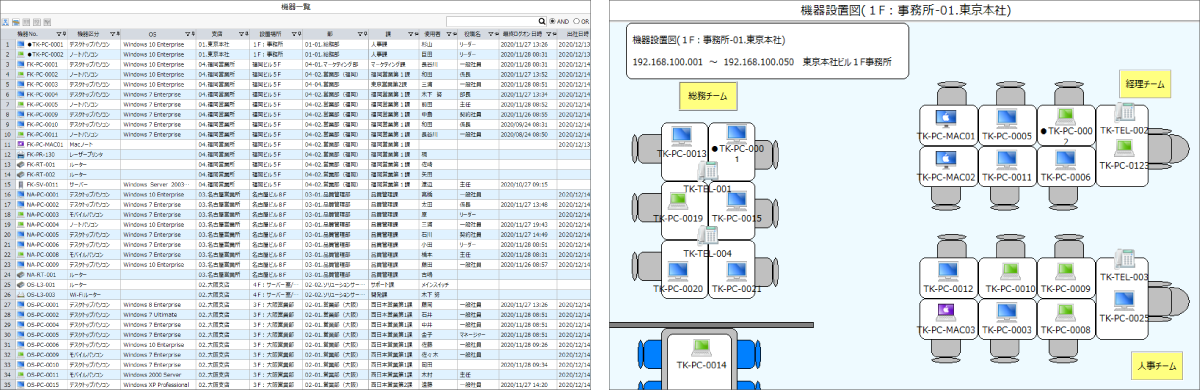Click the search magnifier icon

545,21
